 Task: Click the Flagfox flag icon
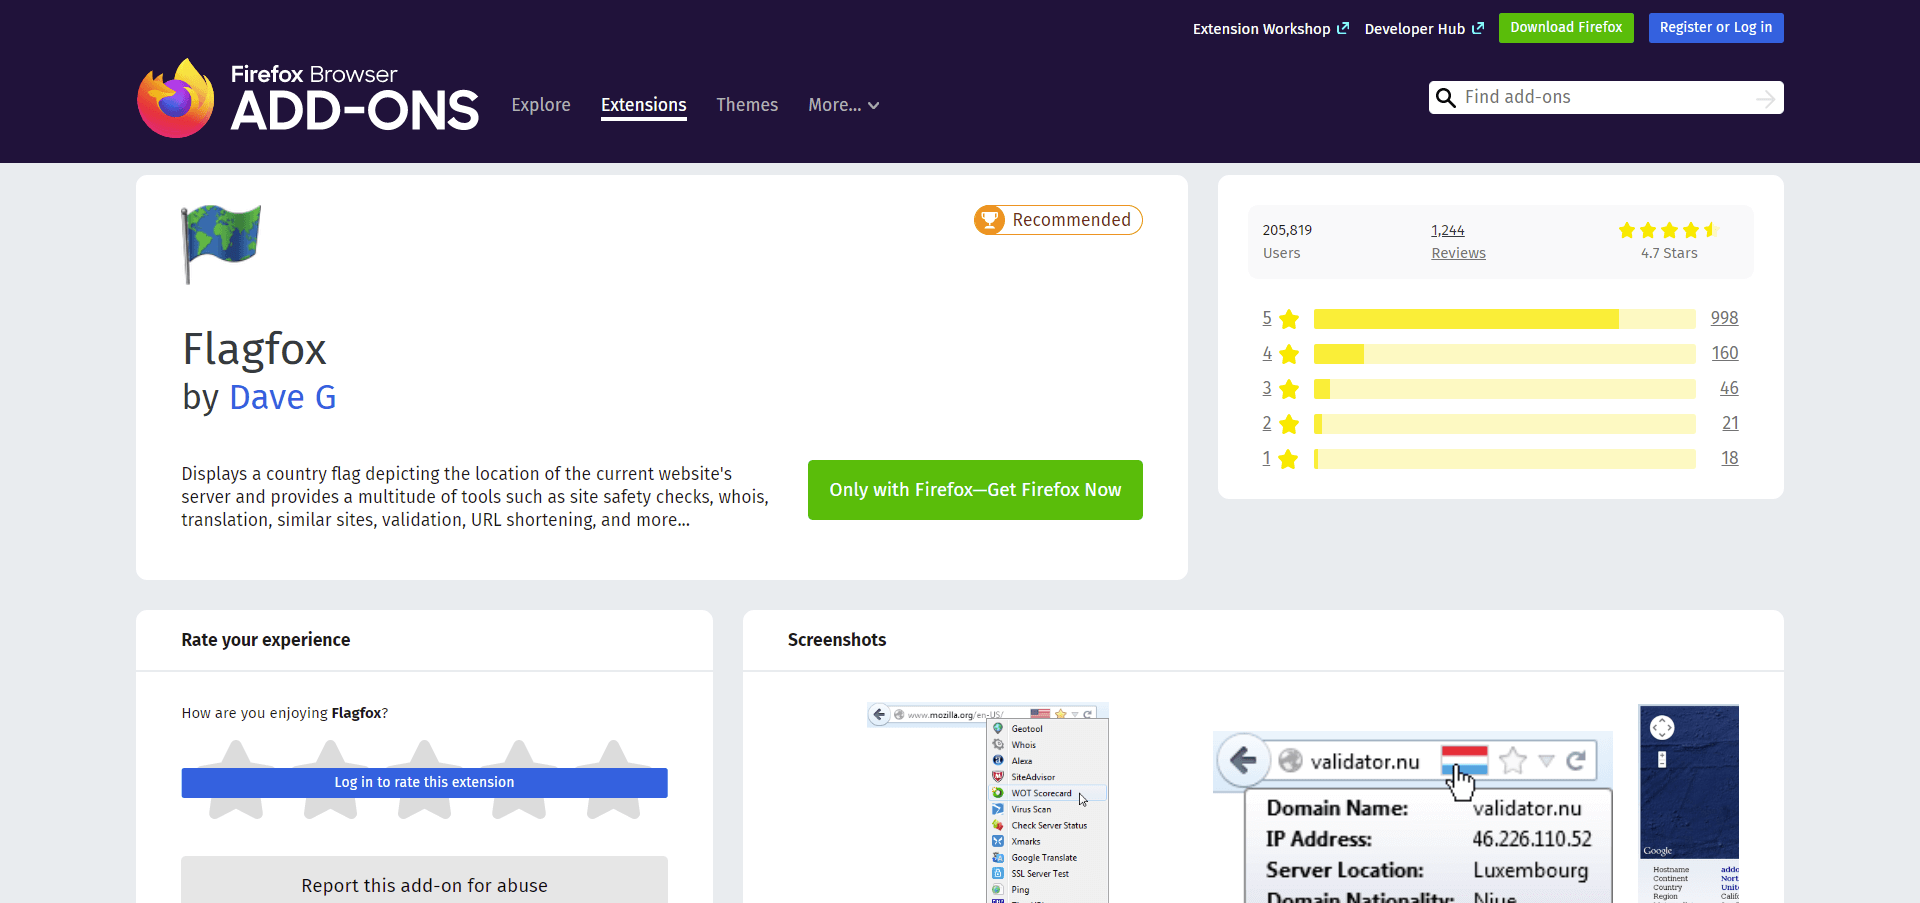(221, 244)
